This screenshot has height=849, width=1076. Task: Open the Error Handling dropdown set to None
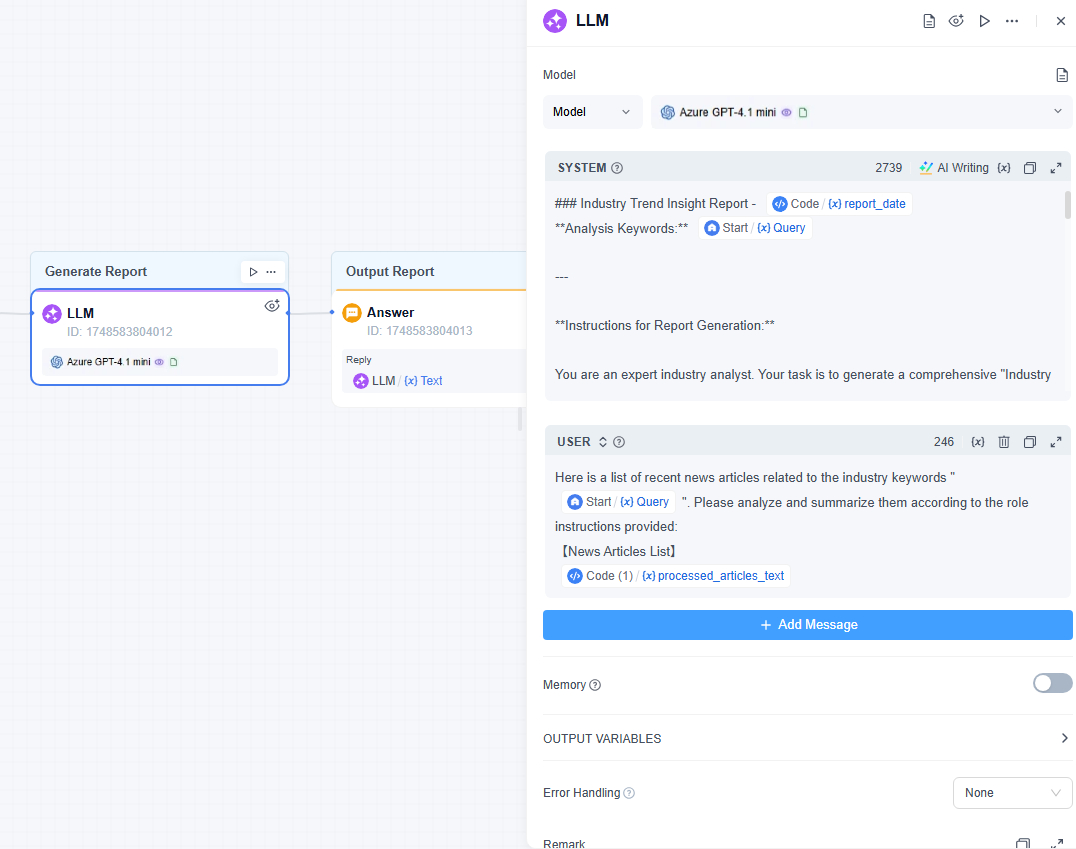pyautogui.click(x=1012, y=793)
